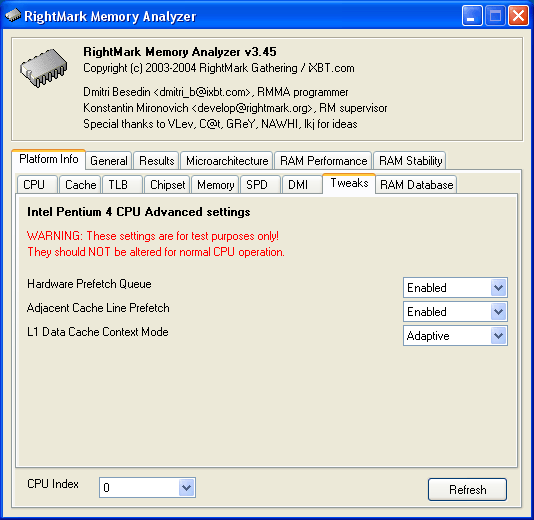Select the Chipset sub-tab
Screen dimensions: 534x520
(x=167, y=185)
